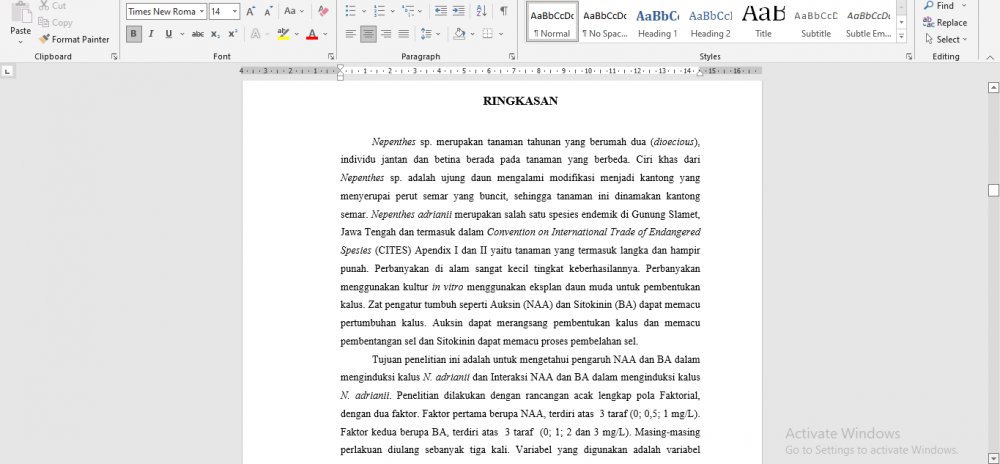Insert bulleted list
The height and width of the screenshot is (464, 1000).
(350, 11)
